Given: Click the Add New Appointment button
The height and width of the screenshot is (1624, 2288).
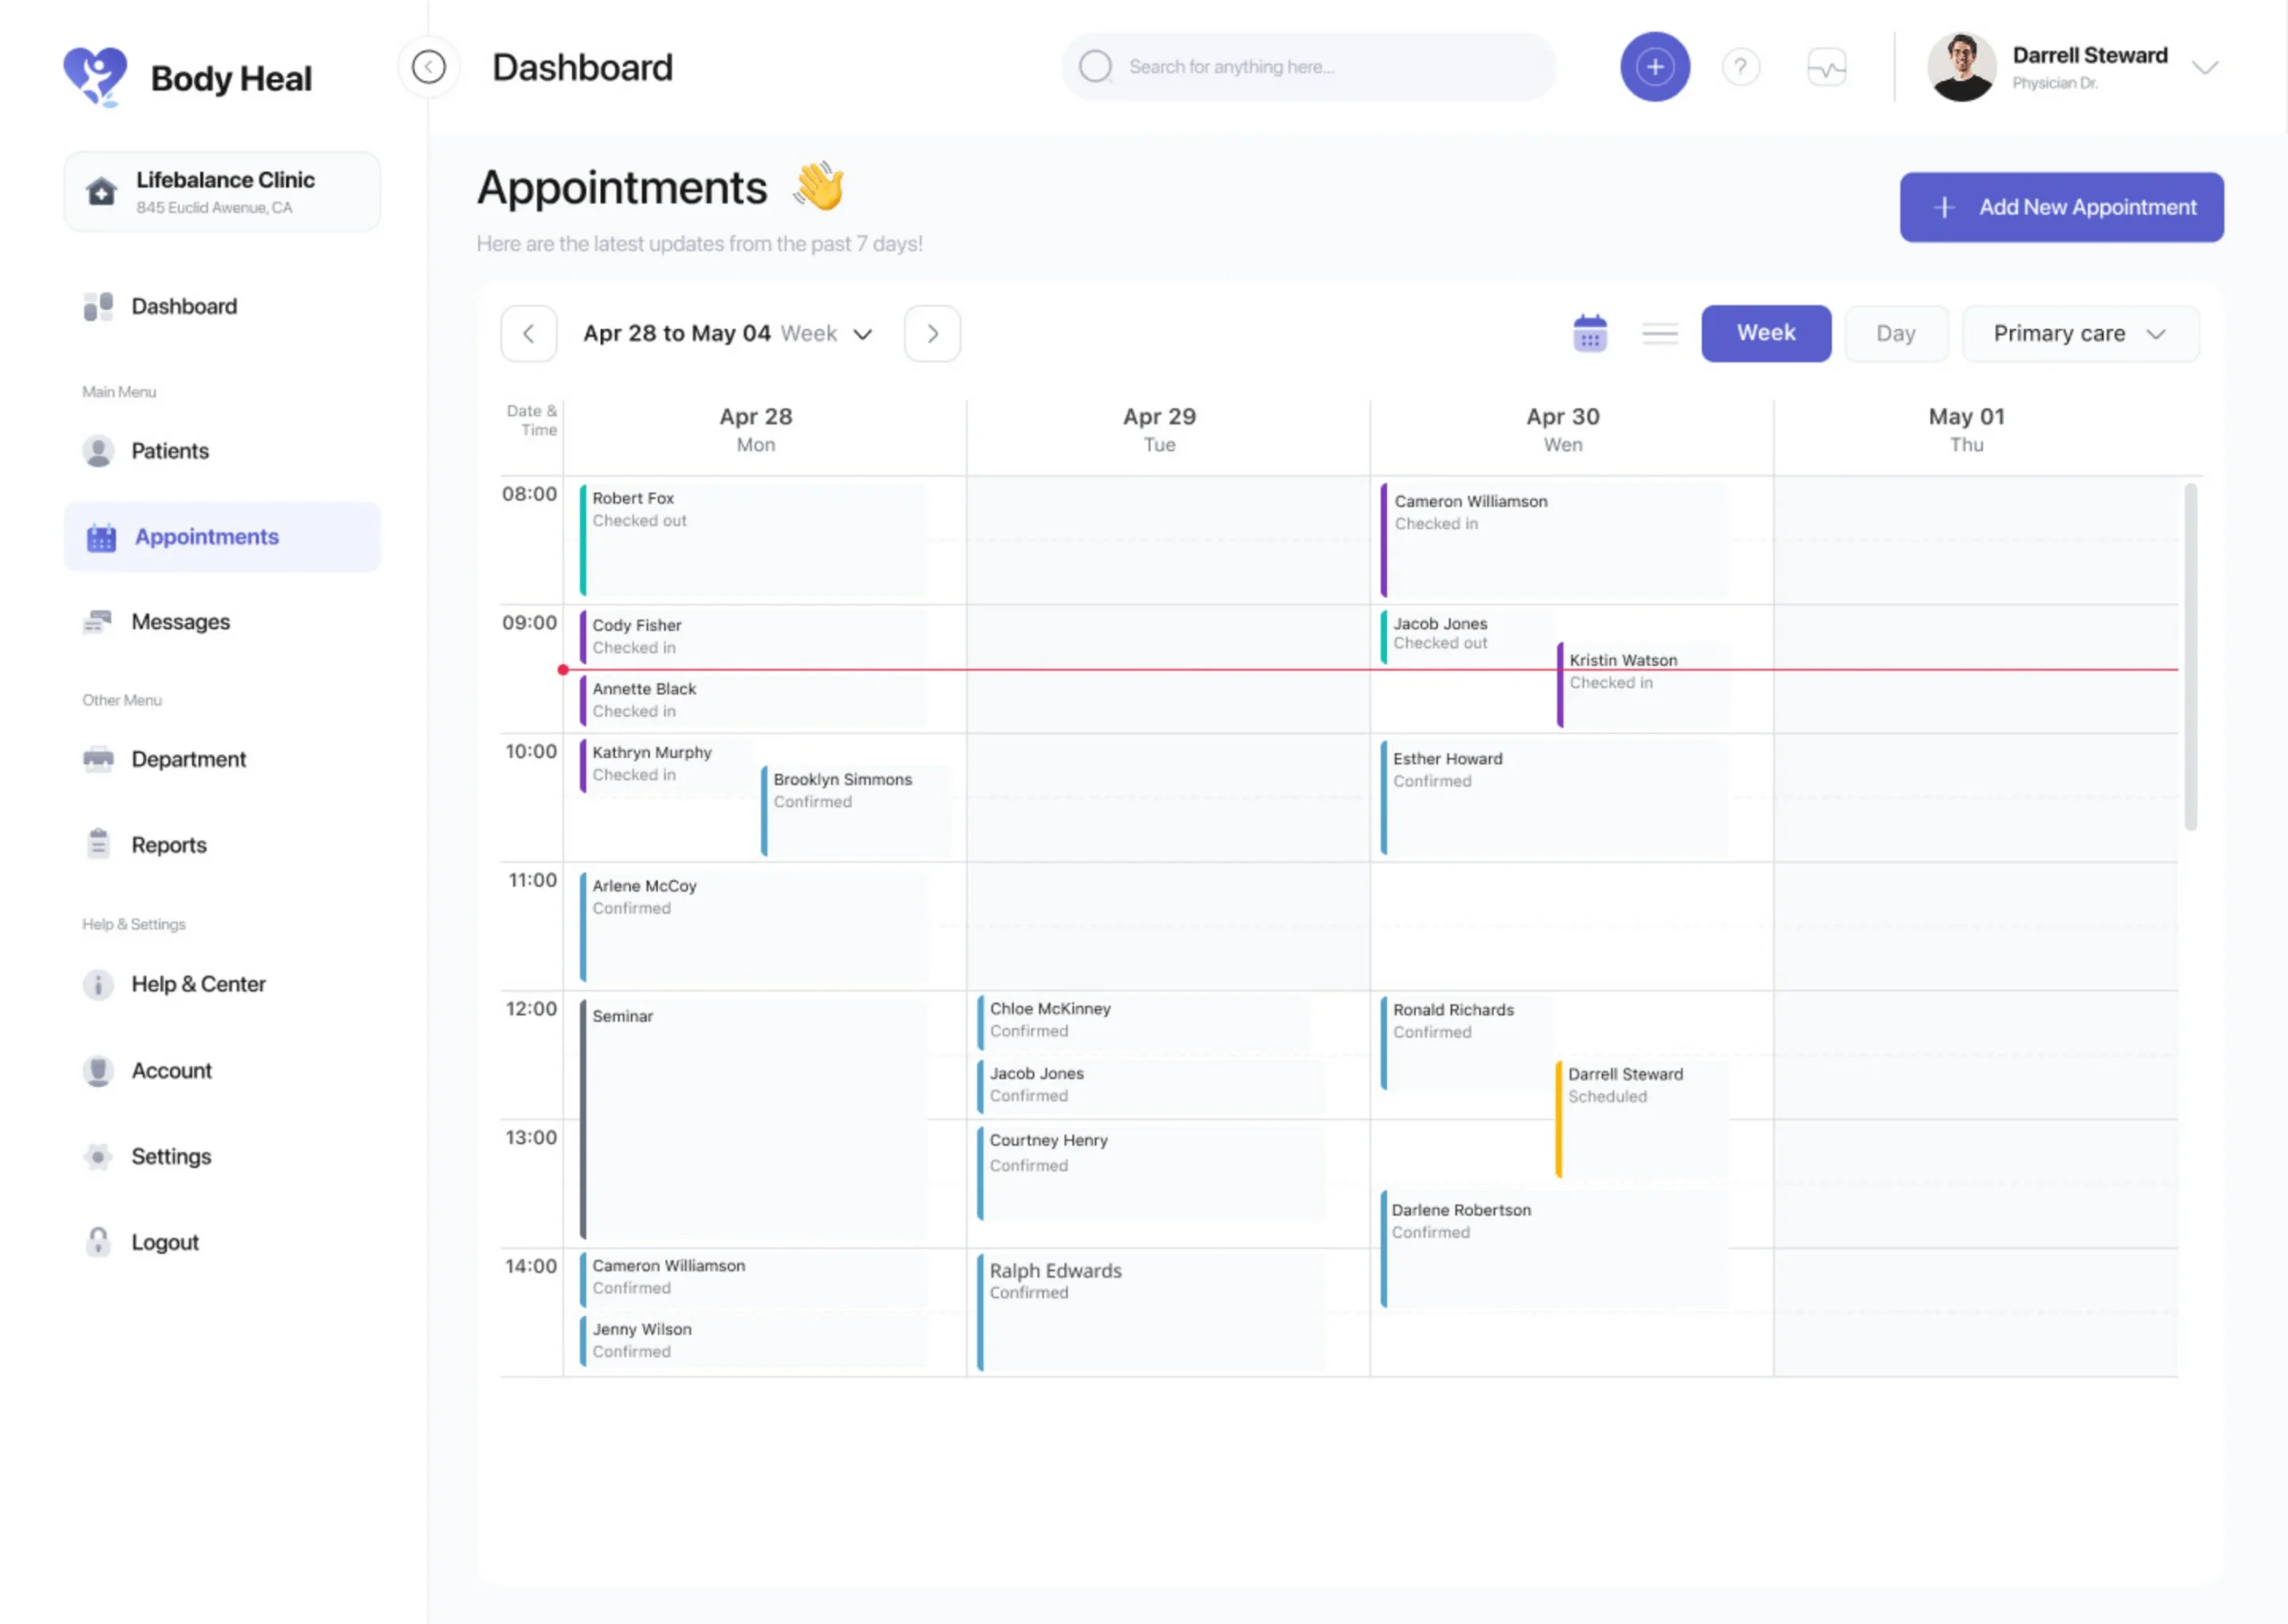Looking at the screenshot, I should (2061, 207).
